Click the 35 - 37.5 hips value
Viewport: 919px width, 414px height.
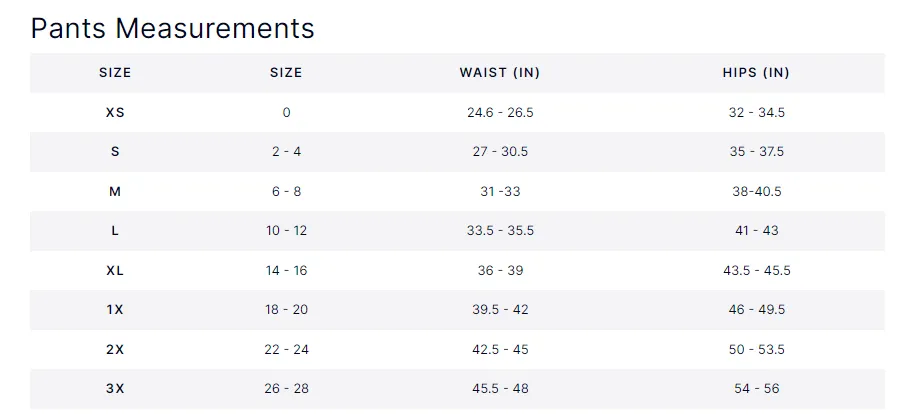(756, 152)
